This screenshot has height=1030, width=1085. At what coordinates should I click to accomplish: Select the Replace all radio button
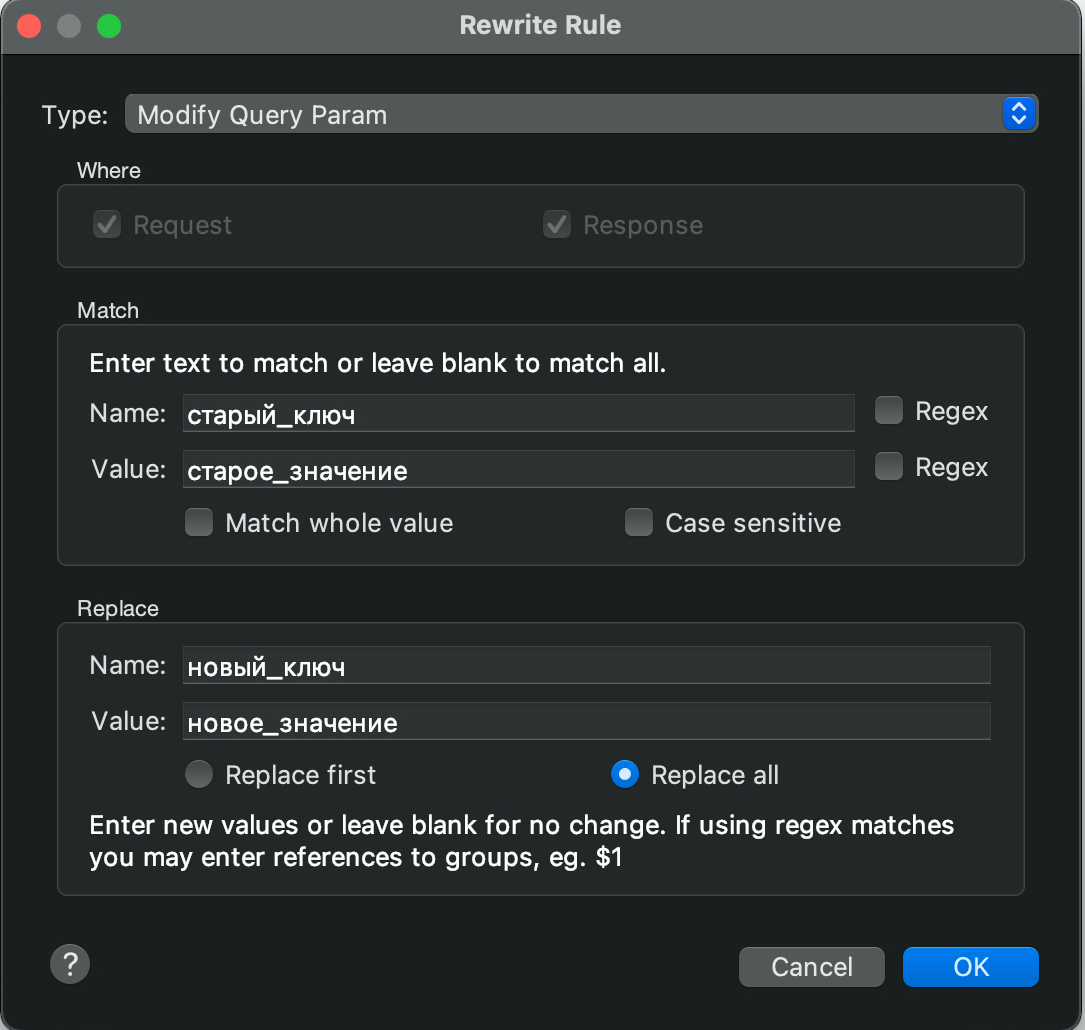point(625,775)
